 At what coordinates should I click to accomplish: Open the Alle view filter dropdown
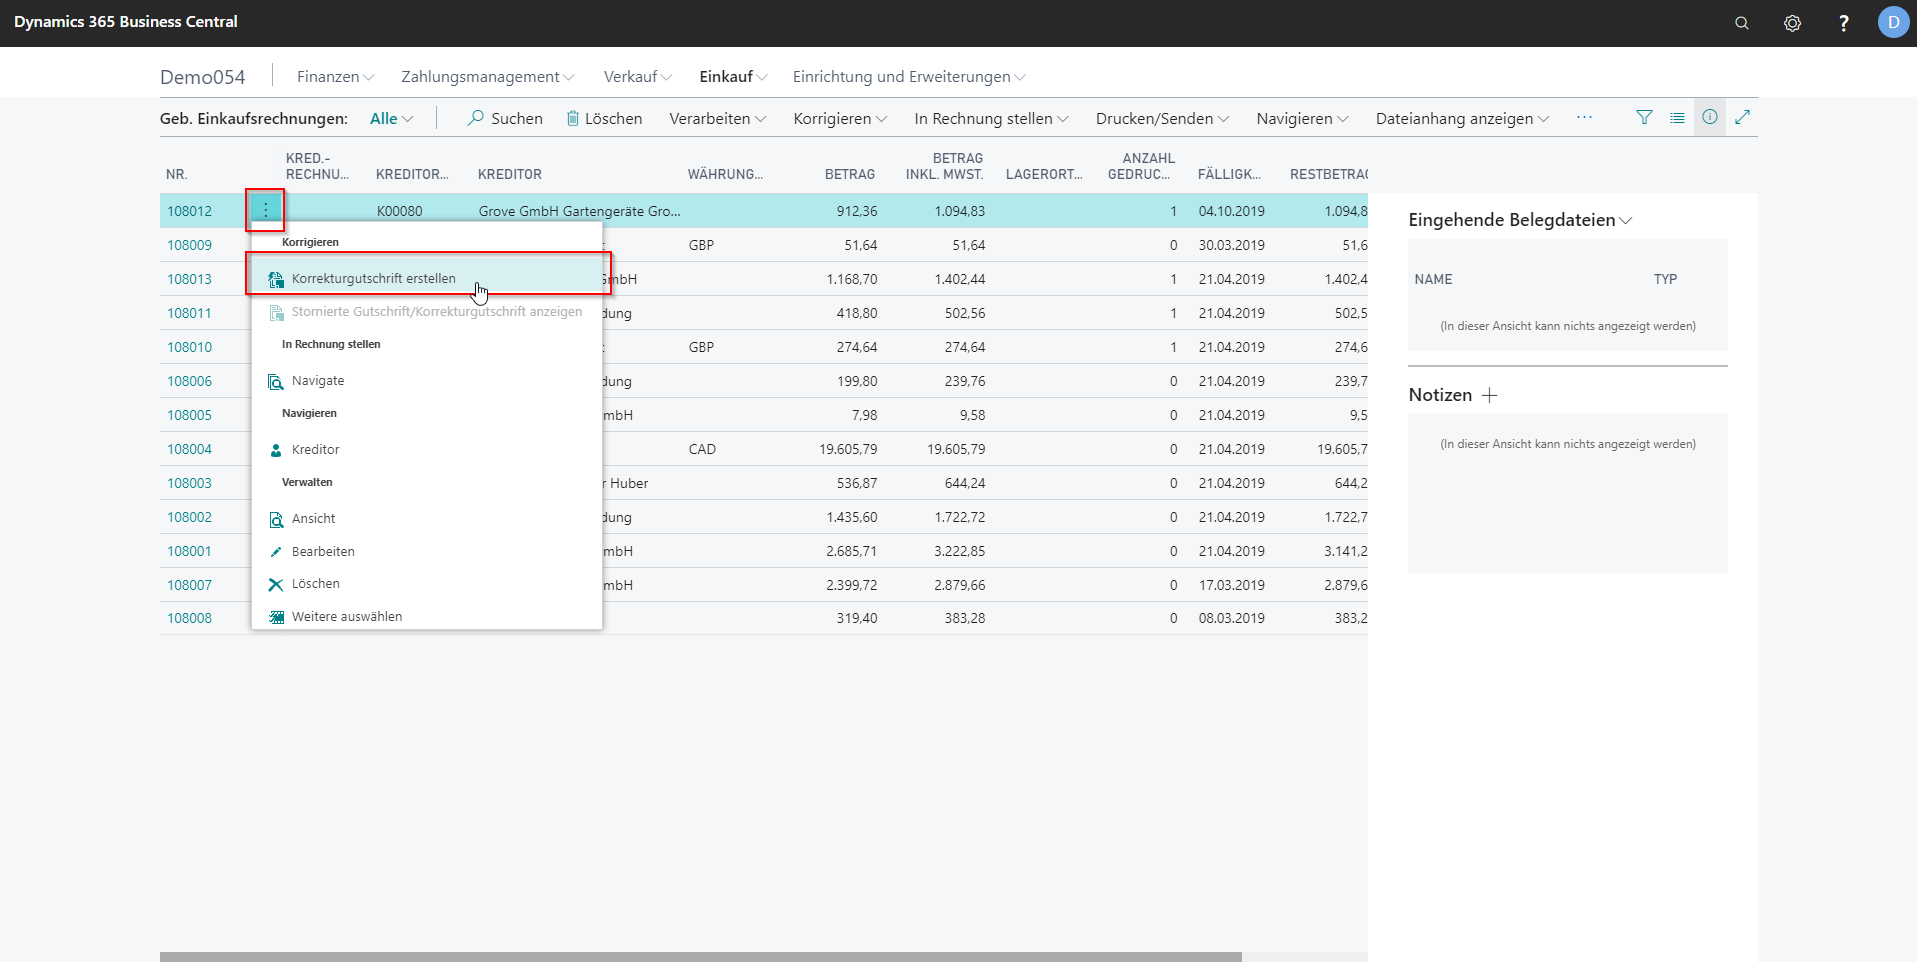pyautogui.click(x=391, y=118)
